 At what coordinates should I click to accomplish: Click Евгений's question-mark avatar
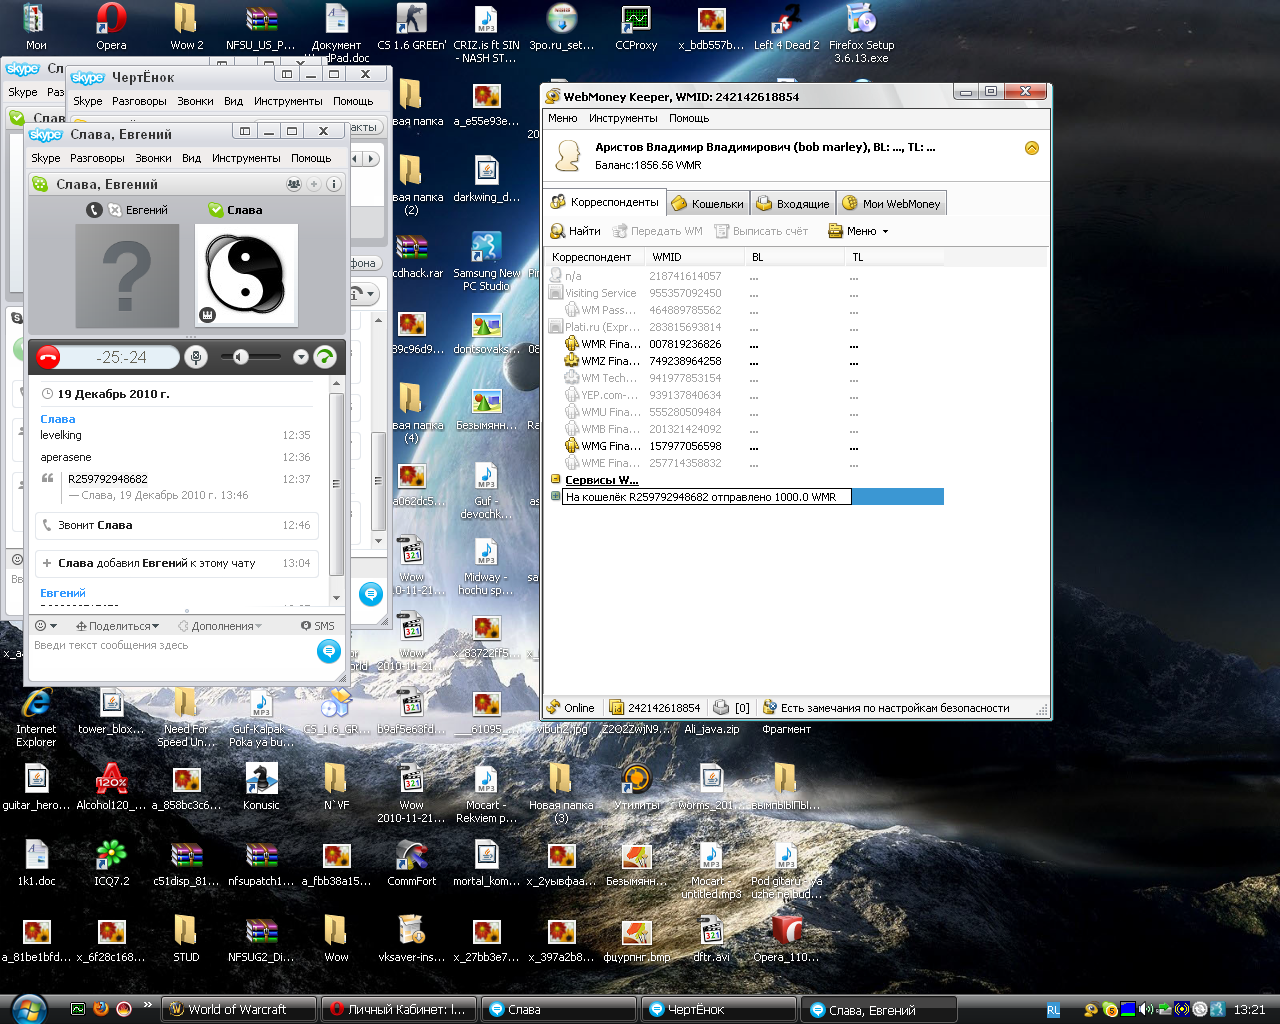127,275
